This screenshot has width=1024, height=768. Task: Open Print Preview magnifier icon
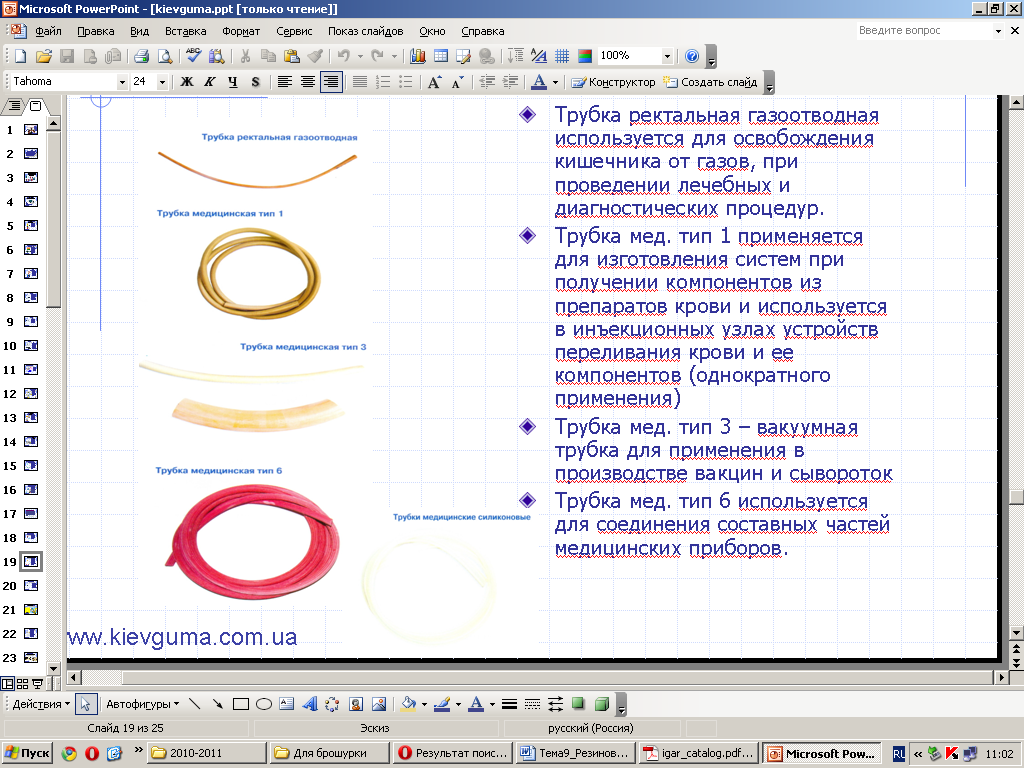165,56
